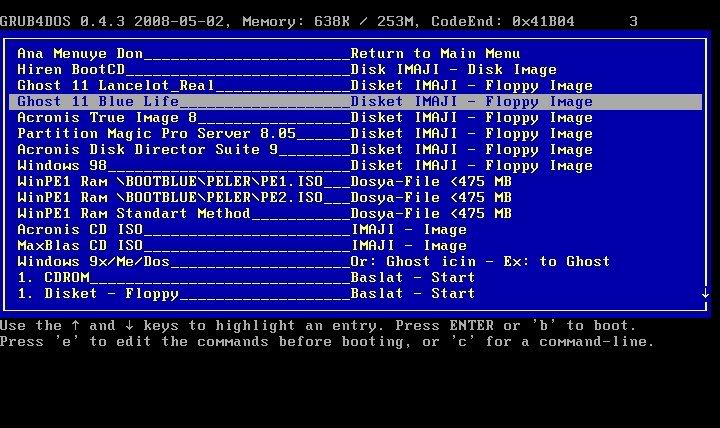Choose Acronis True Image 8 entry

coord(355,118)
